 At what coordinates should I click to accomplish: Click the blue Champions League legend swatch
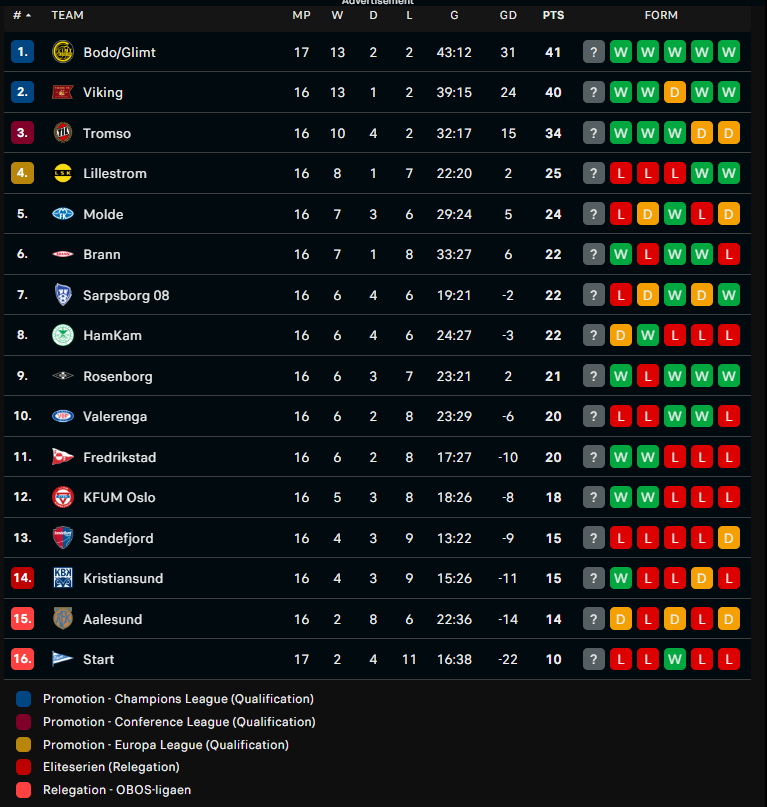[24, 699]
